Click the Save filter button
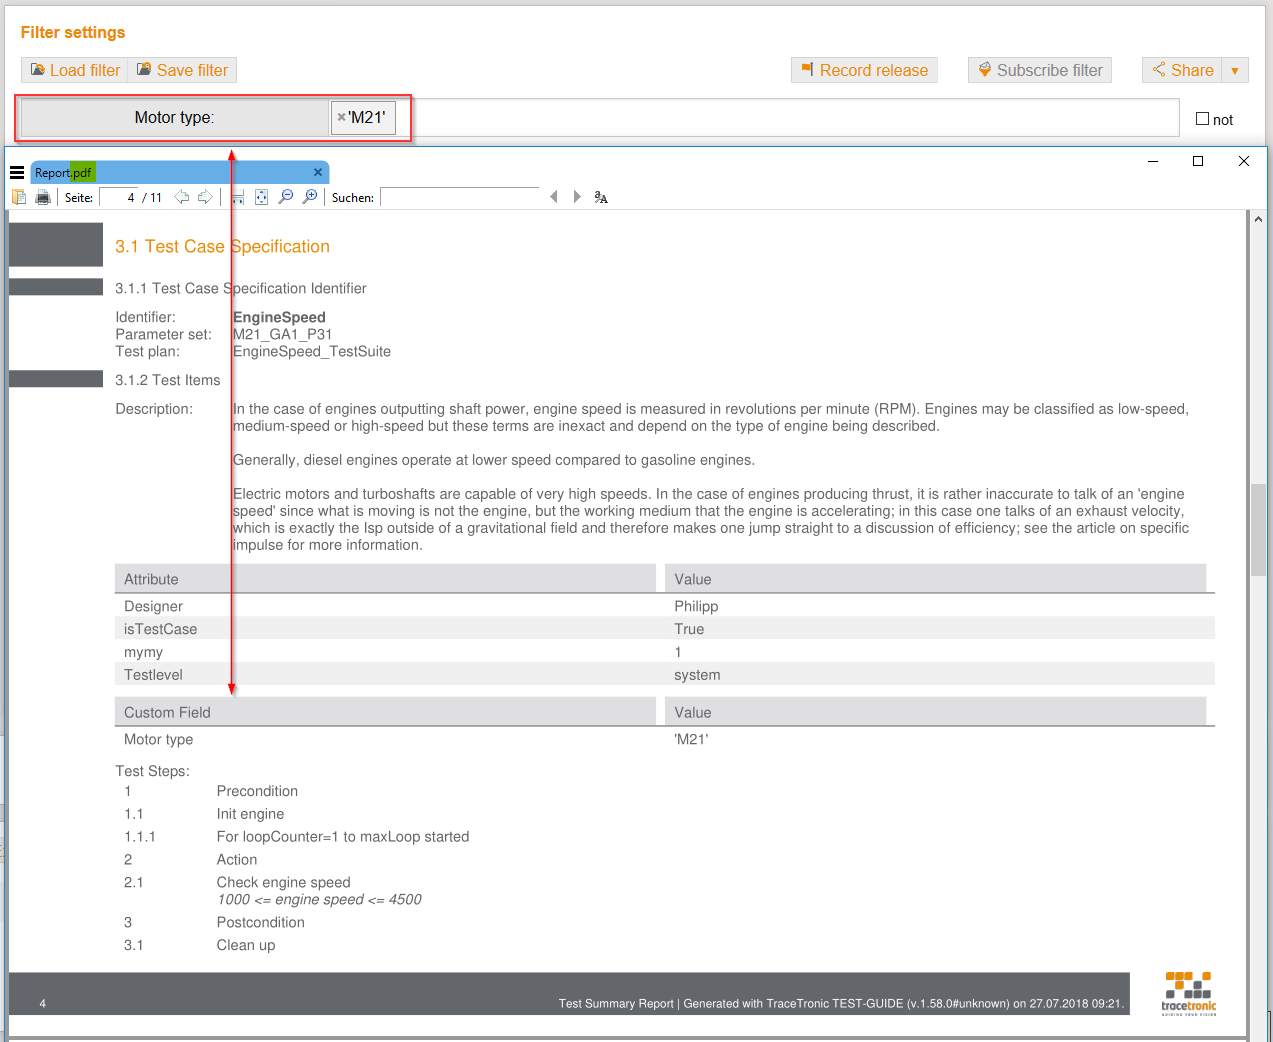Viewport: 1273px width, 1042px height. tap(183, 70)
